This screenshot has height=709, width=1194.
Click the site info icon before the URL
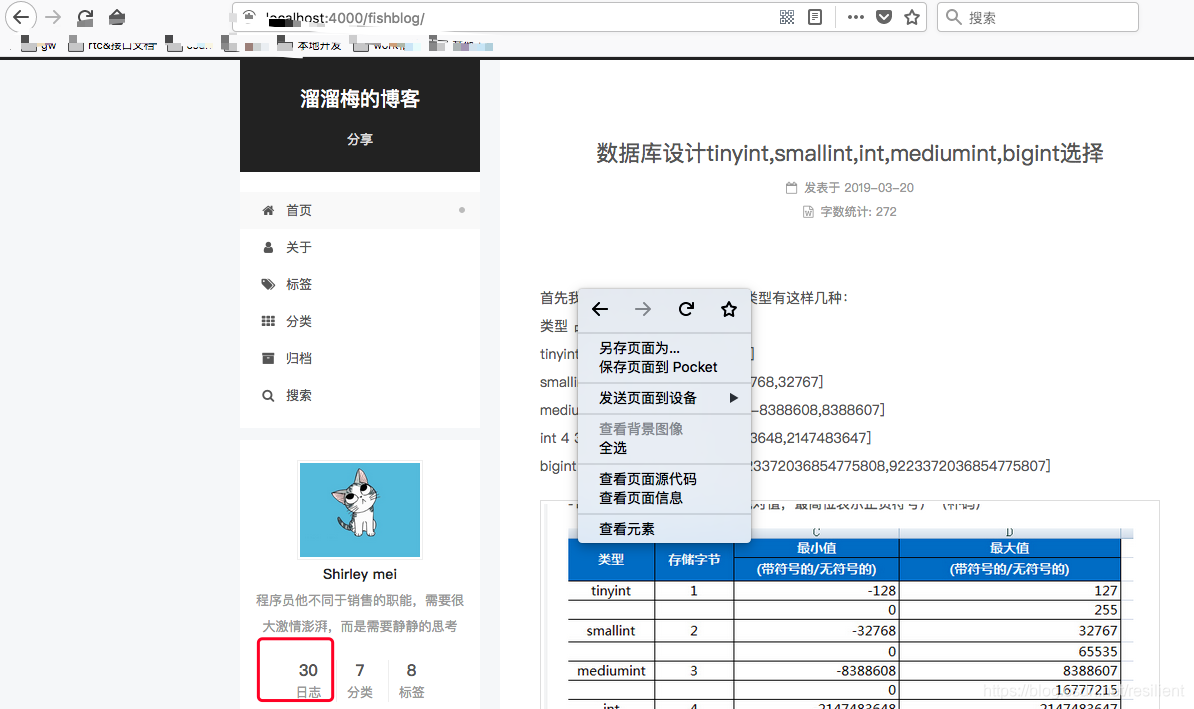249,17
